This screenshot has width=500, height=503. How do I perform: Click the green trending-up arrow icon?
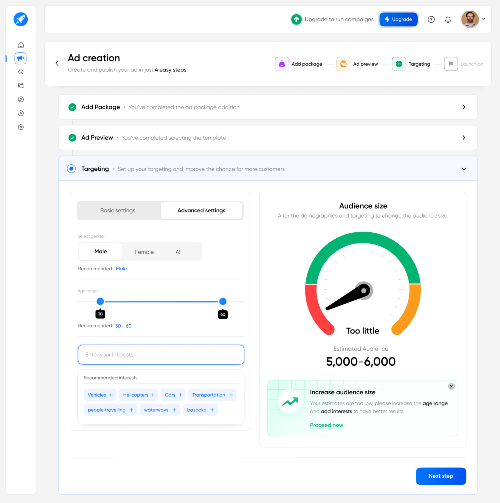pyautogui.click(x=290, y=402)
